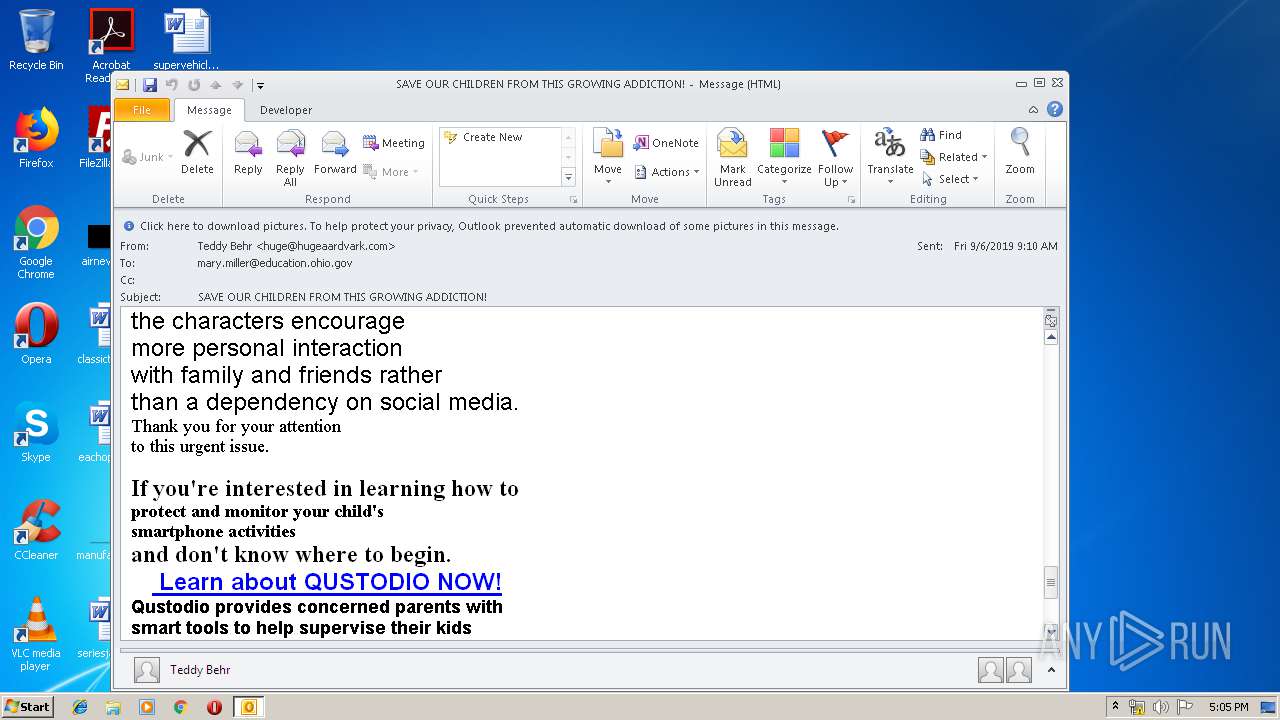
Task: Open Recycle Bin on the desktop
Action: pyautogui.click(x=36, y=40)
